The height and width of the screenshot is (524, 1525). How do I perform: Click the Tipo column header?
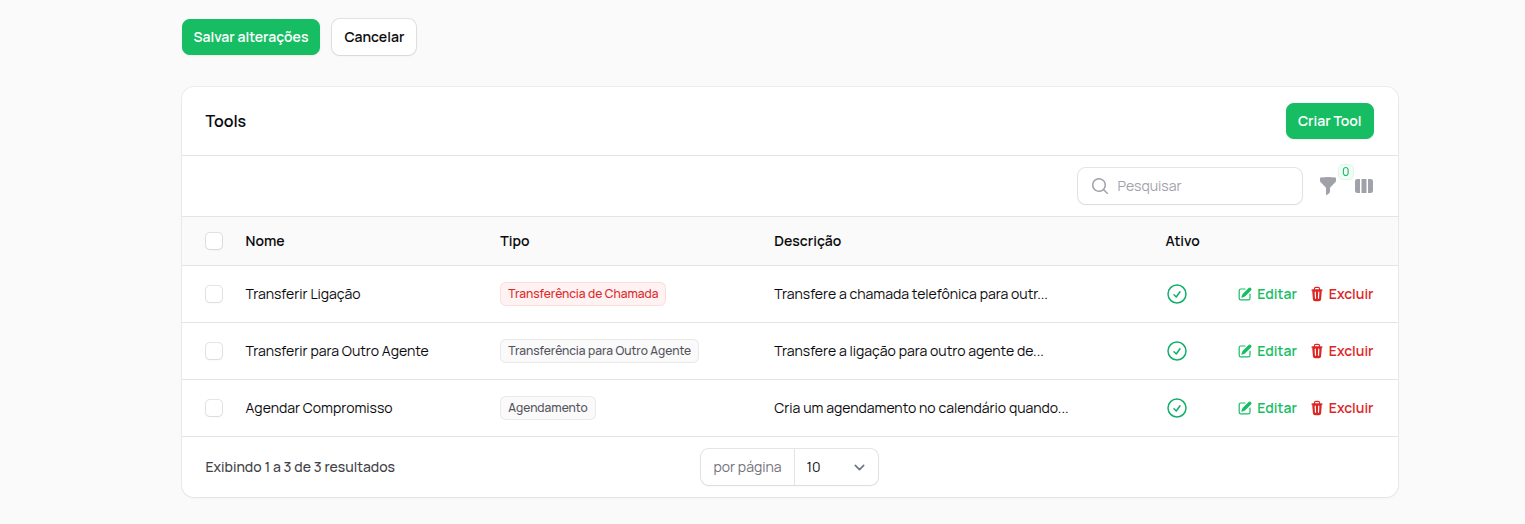pyautogui.click(x=515, y=241)
